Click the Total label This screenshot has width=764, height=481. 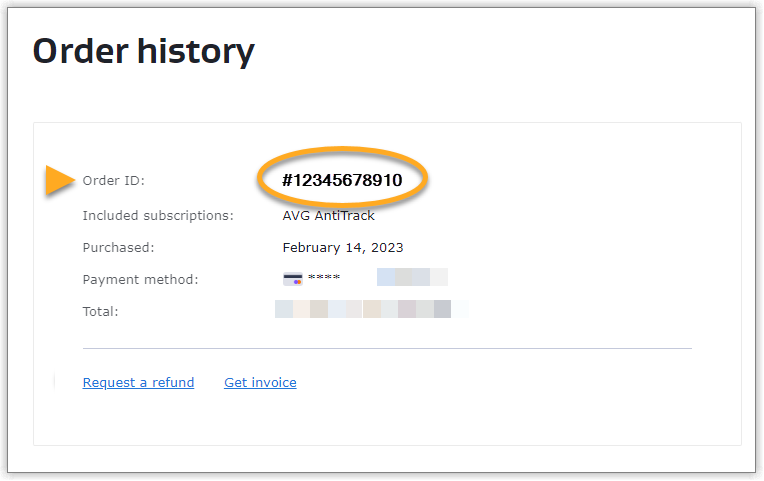point(100,311)
